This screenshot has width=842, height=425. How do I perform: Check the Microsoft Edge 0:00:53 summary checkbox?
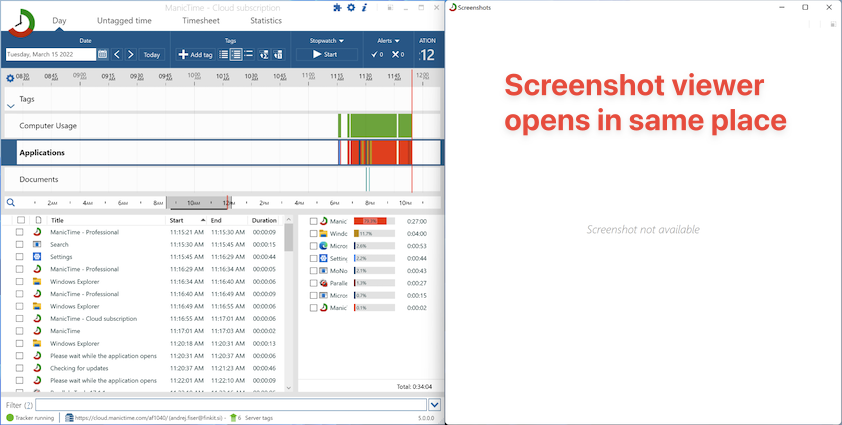pyautogui.click(x=314, y=246)
